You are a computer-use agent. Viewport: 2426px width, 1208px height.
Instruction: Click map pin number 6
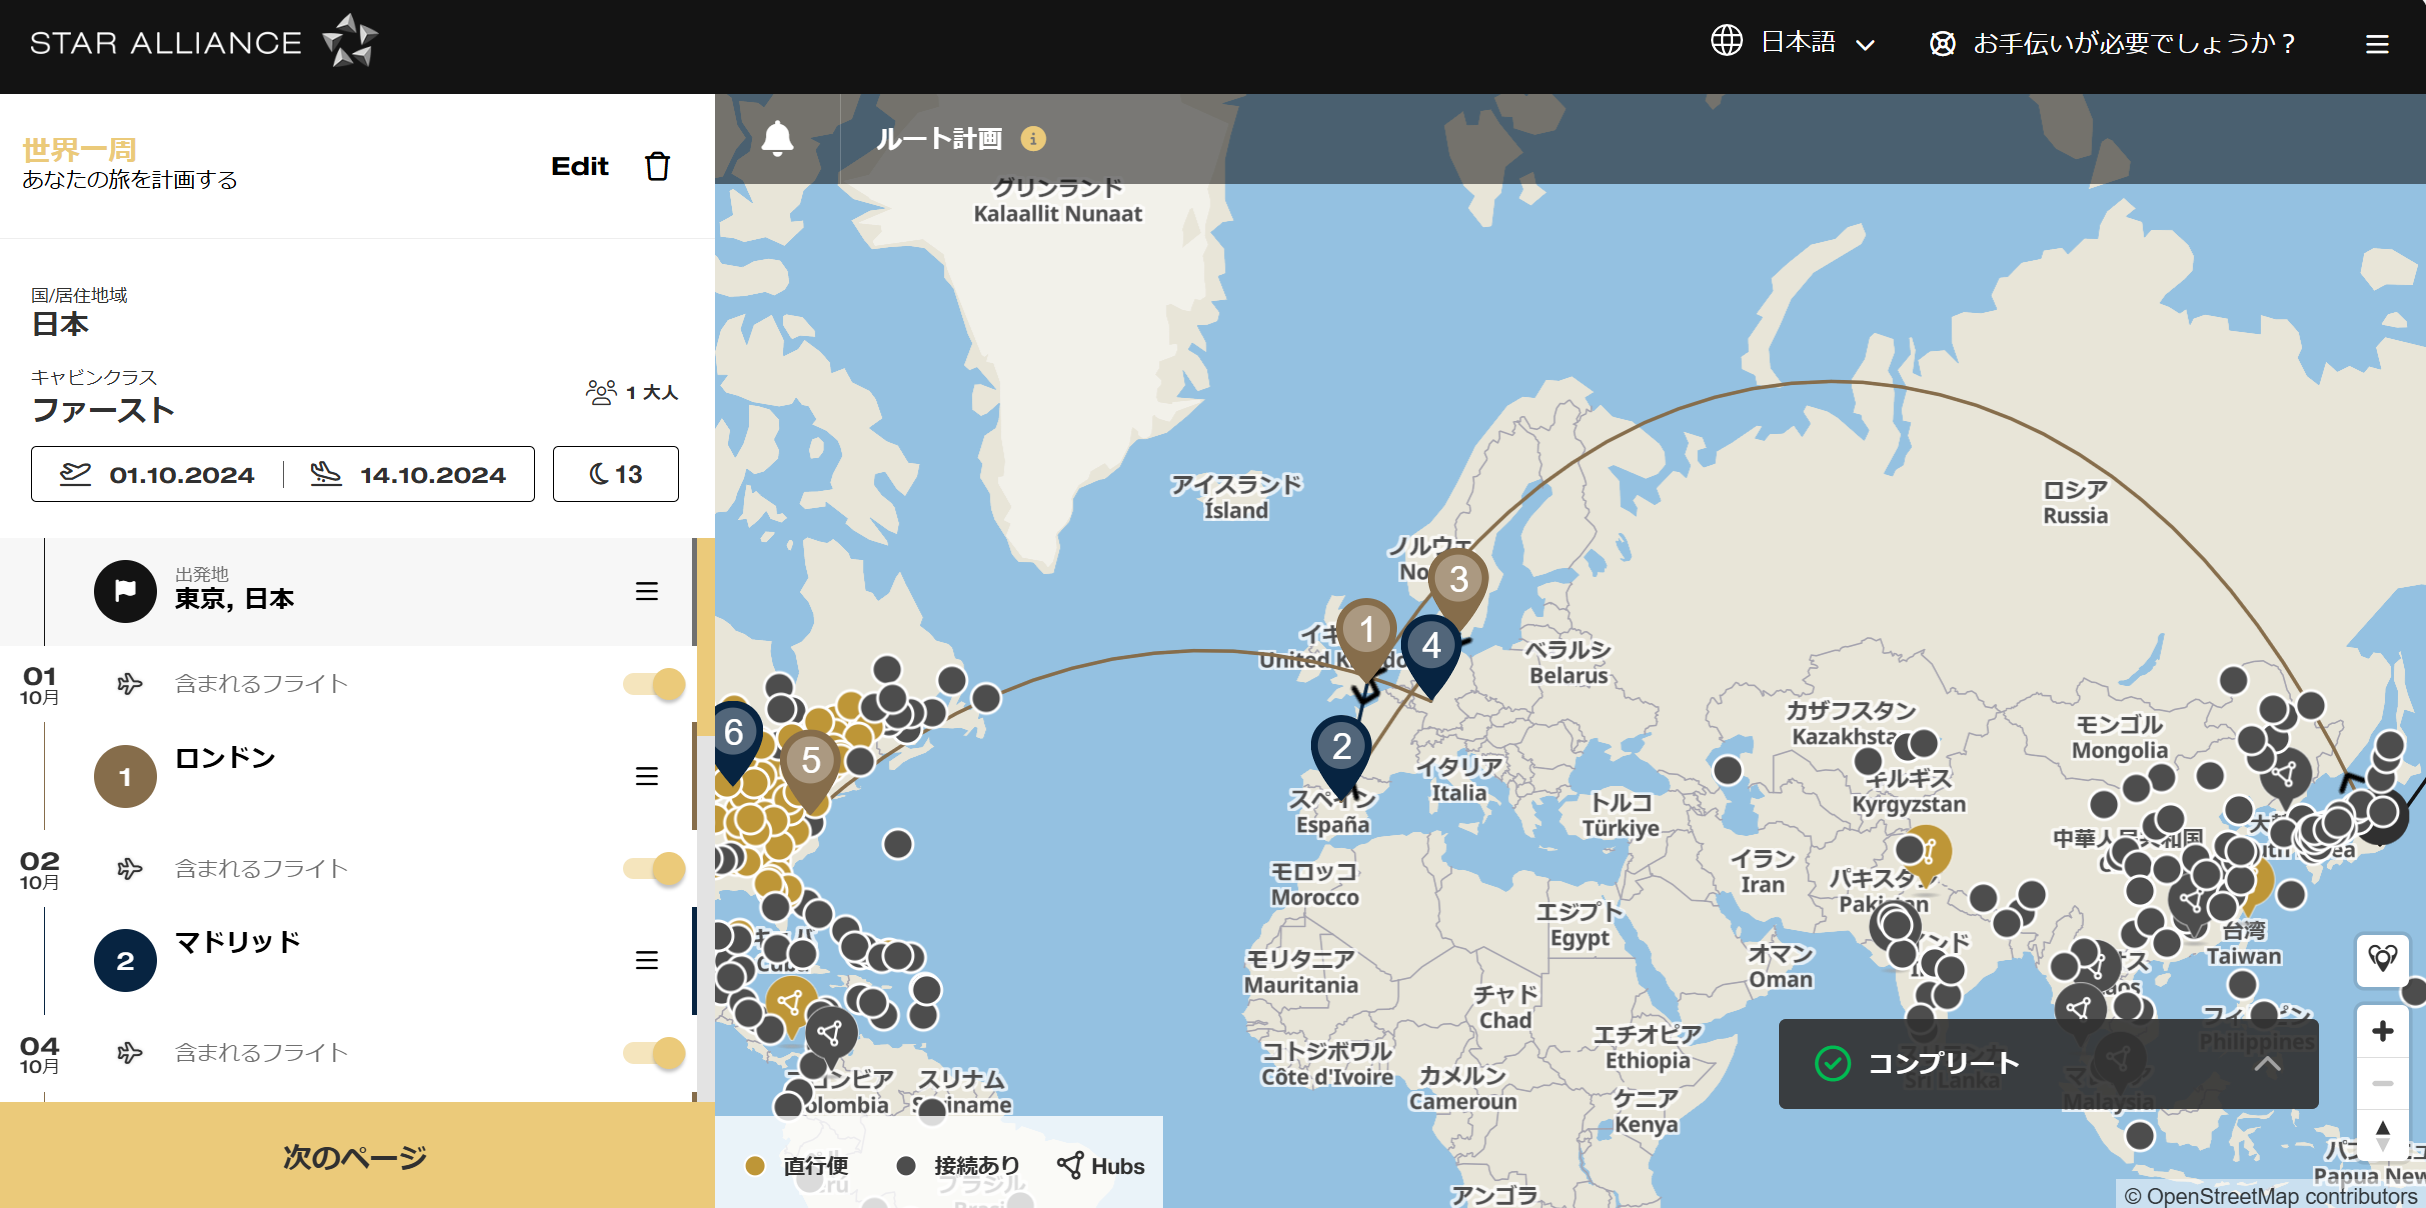(x=735, y=735)
